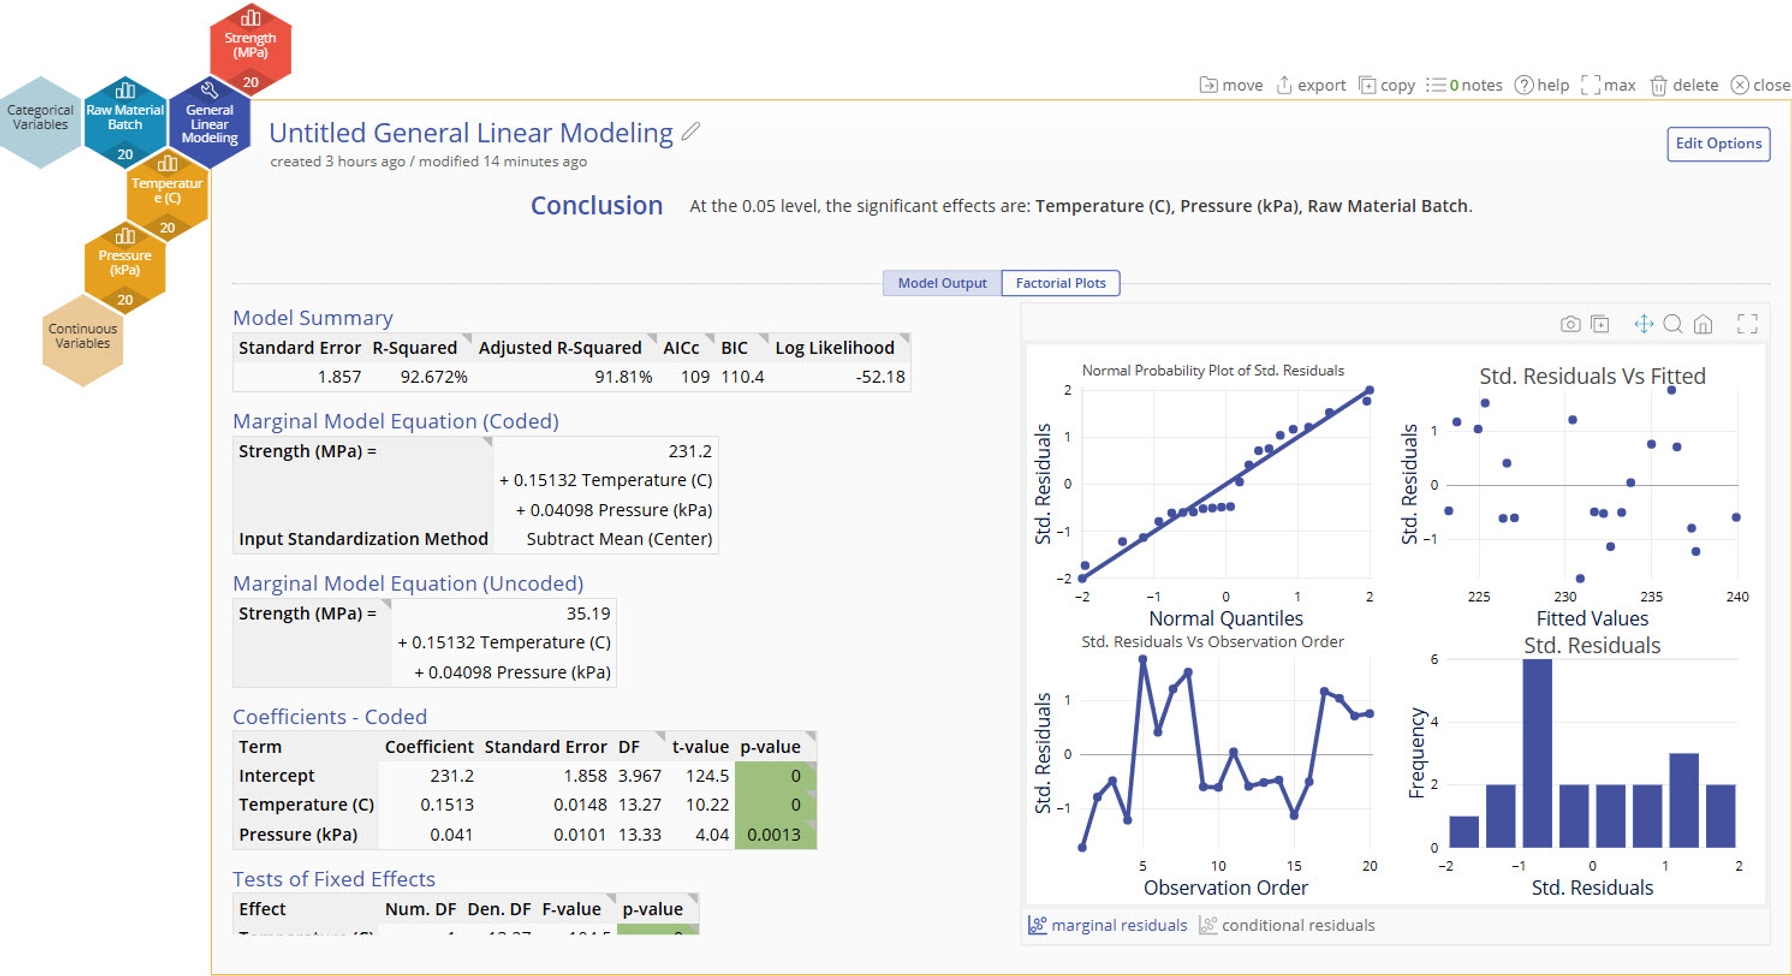The height and width of the screenshot is (976, 1792).
Task: Select the Temperature (C) hexagon
Action: pyautogui.click(x=167, y=193)
